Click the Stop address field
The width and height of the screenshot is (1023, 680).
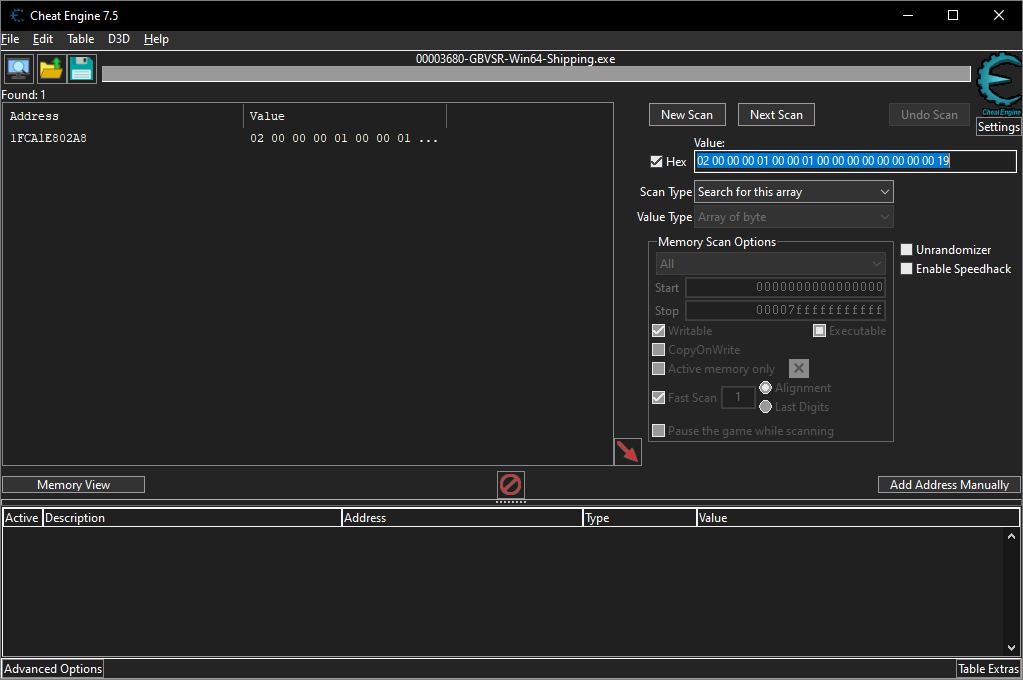[786, 310]
